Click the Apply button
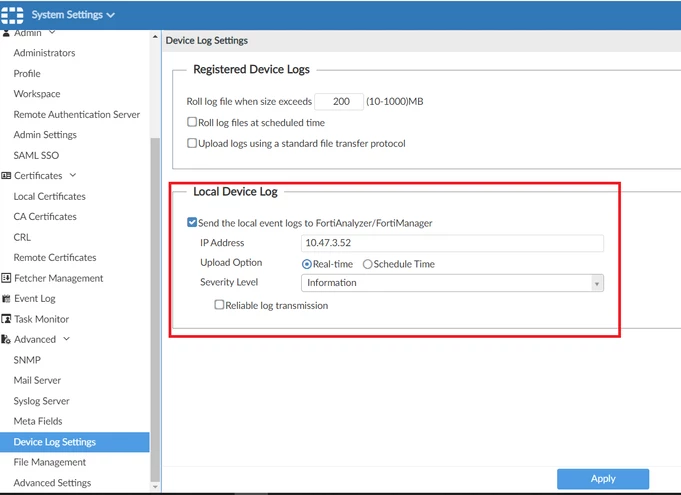 (603, 479)
